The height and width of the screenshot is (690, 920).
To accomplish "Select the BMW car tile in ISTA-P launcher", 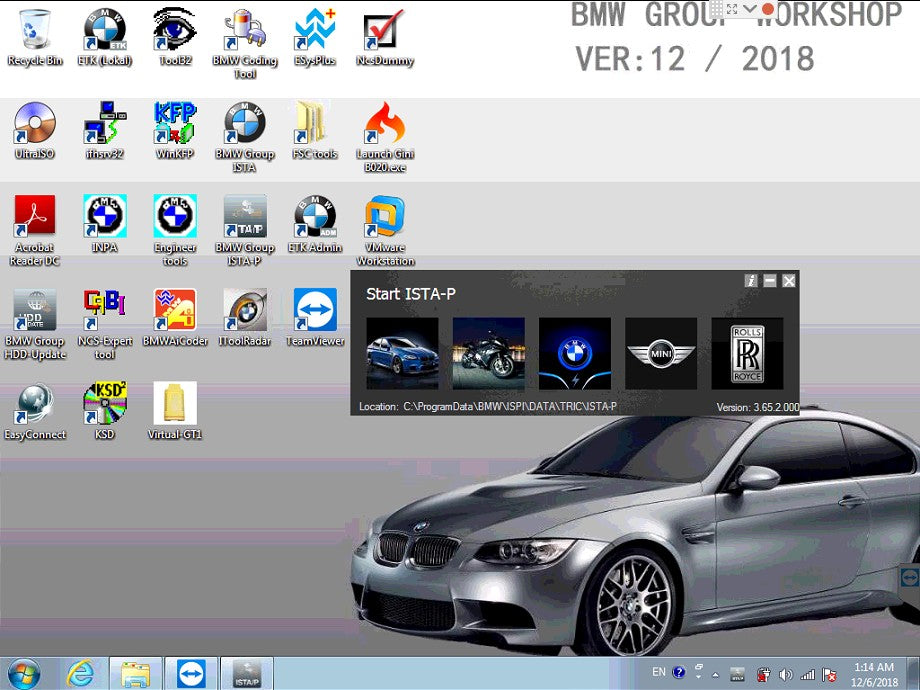I will click(402, 353).
